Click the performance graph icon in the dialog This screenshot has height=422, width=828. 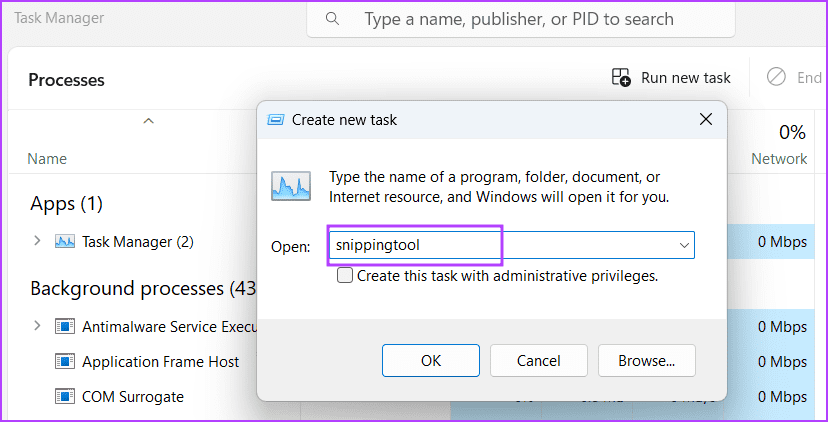click(291, 186)
